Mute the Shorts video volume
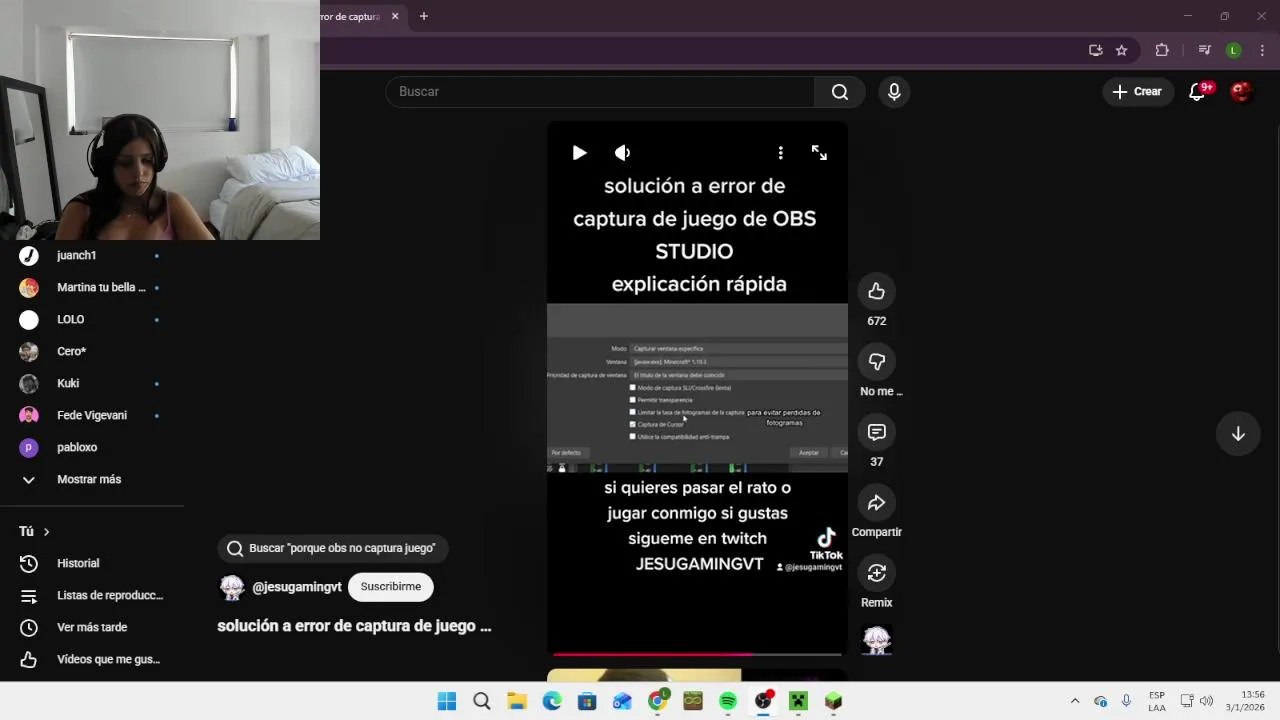The width and height of the screenshot is (1280, 720). [622, 153]
